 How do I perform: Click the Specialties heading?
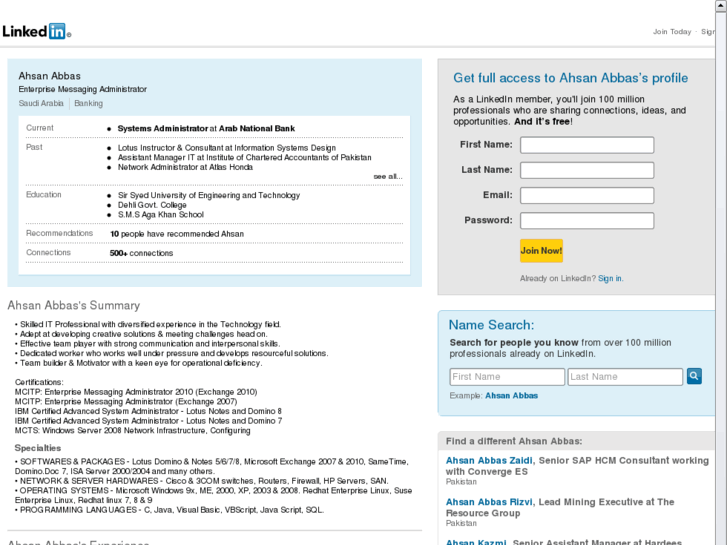pos(38,448)
